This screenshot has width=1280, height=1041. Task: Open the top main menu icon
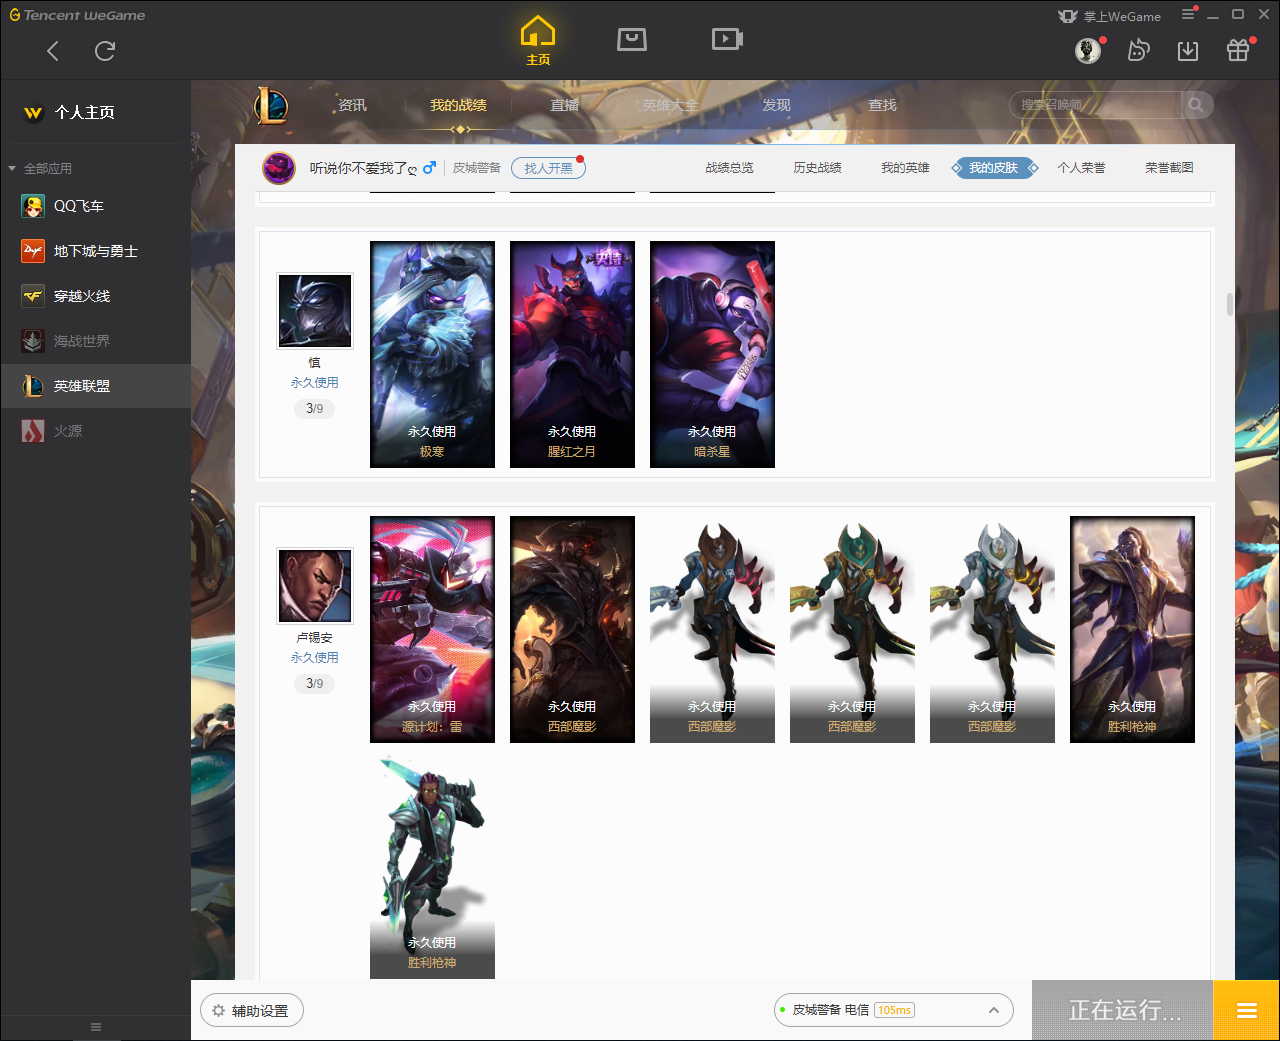1188,14
